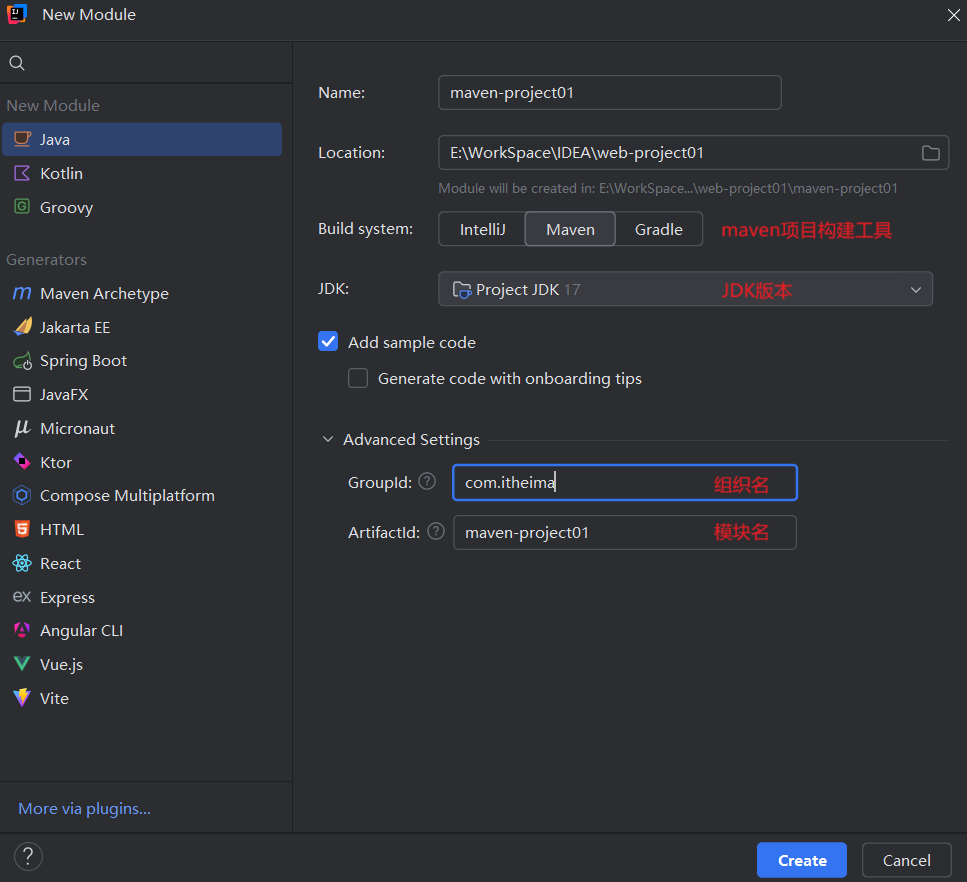Open the Project JDK 17 dropdown

[685, 289]
